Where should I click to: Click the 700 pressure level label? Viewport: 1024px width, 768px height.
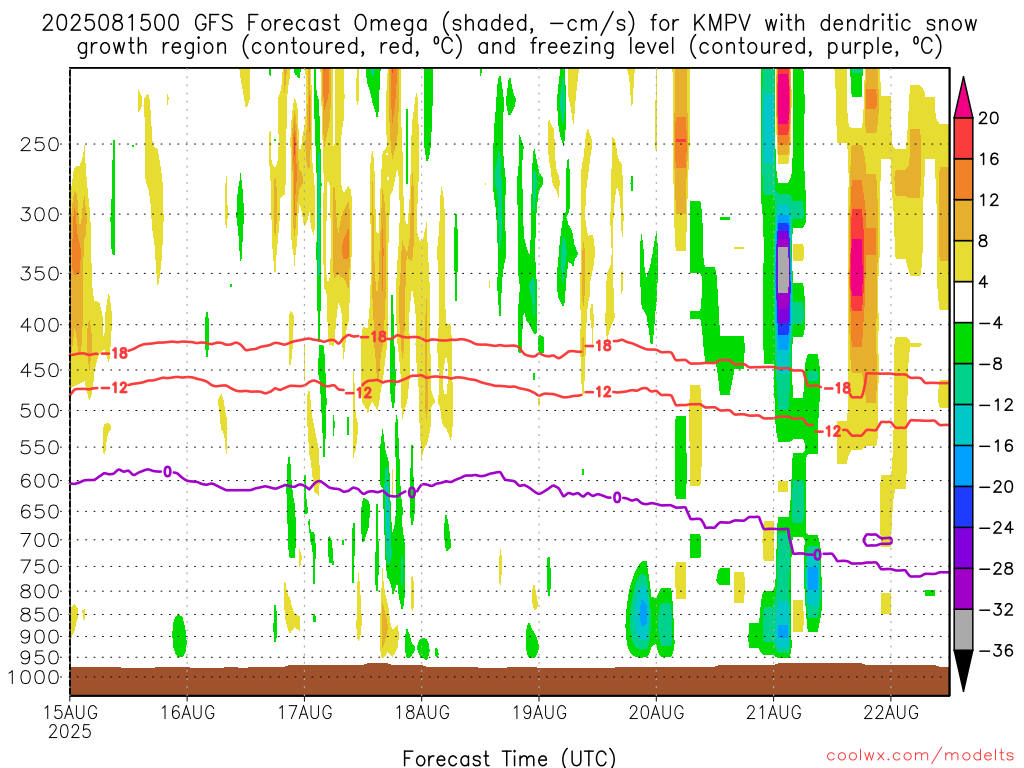tap(40, 540)
